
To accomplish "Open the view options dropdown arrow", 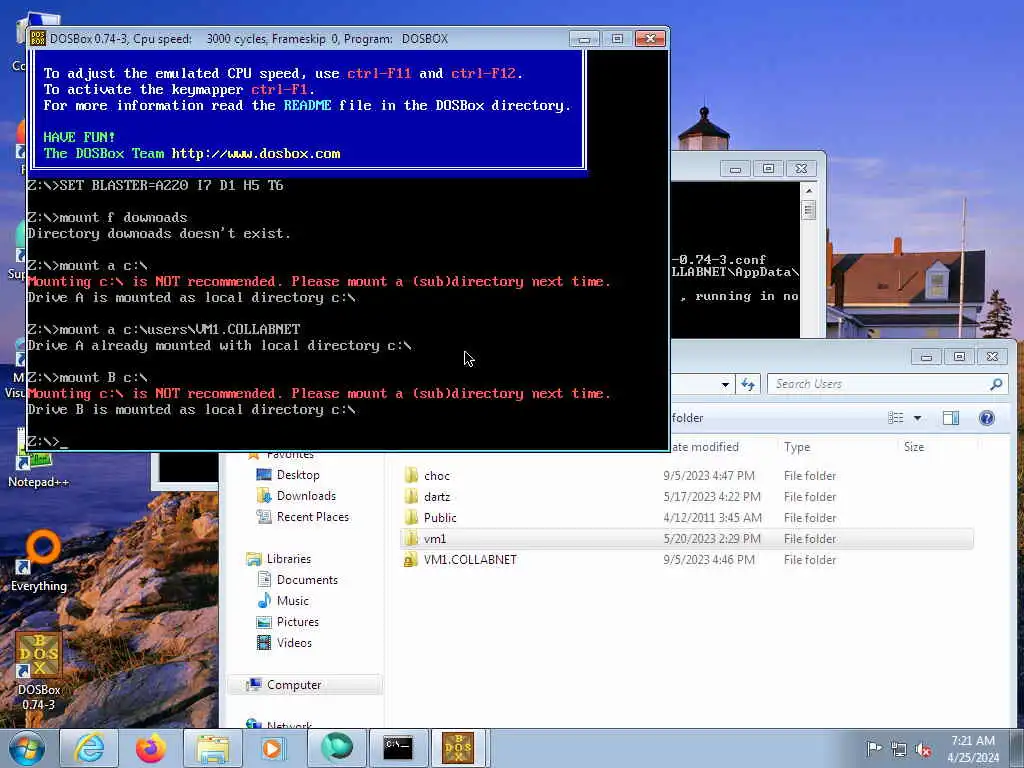I will pos(917,418).
